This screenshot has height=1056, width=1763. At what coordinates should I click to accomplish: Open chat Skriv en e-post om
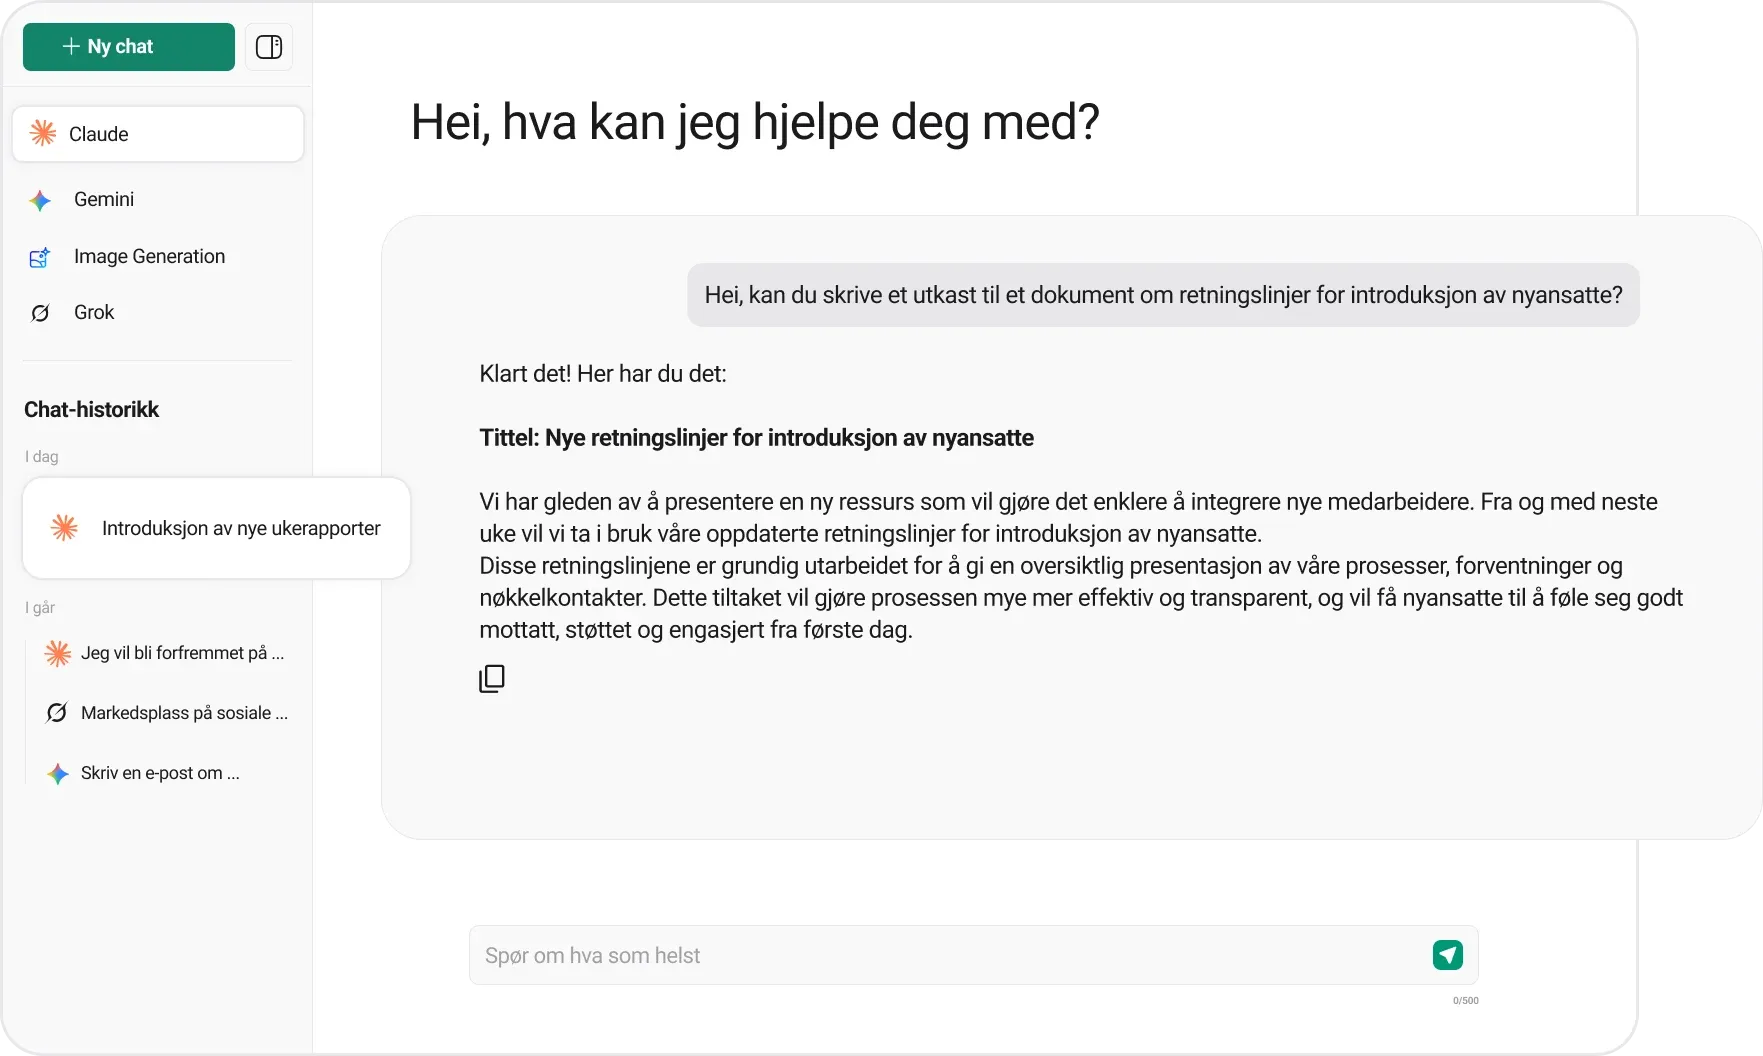click(x=160, y=773)
